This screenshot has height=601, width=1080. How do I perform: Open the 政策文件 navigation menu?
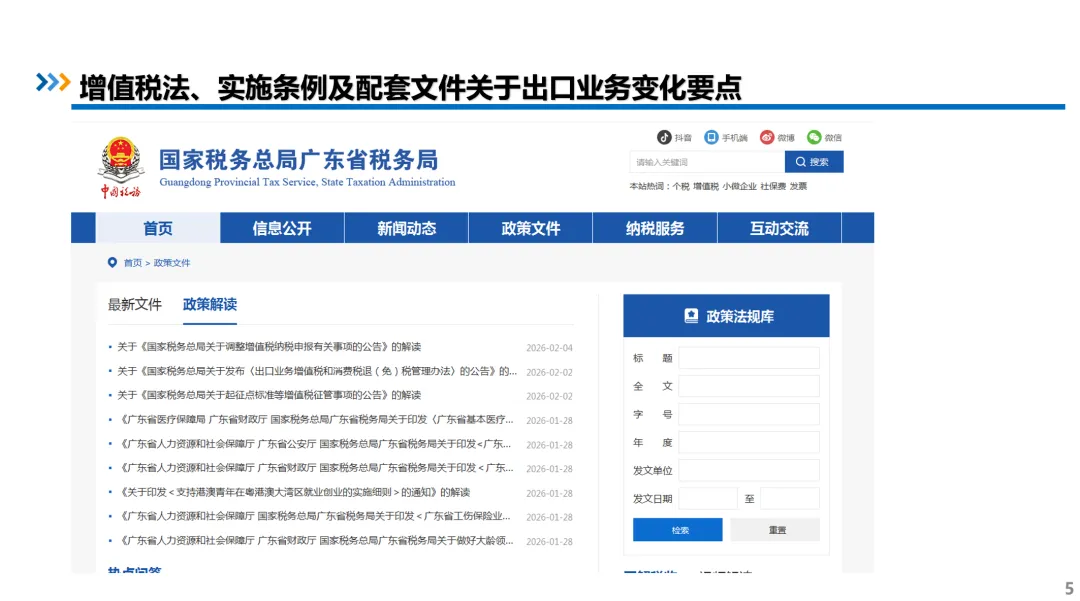[530, 228]
